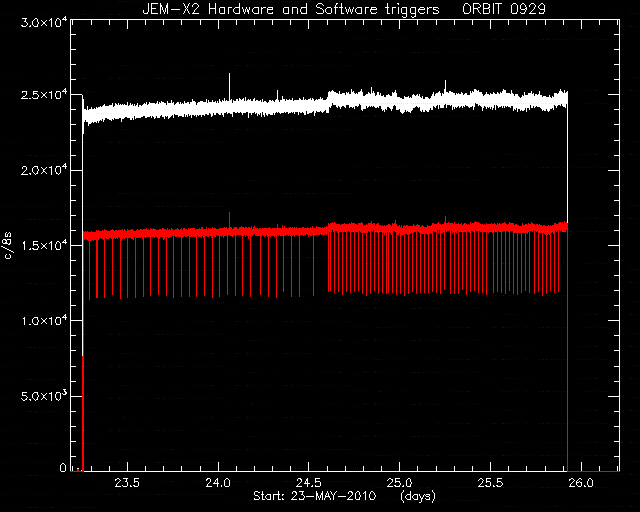This screenshot has height=512, width=640.
Task: Click the 2.5×10⁴ y-axis tick label
Action: coord(44,94)
